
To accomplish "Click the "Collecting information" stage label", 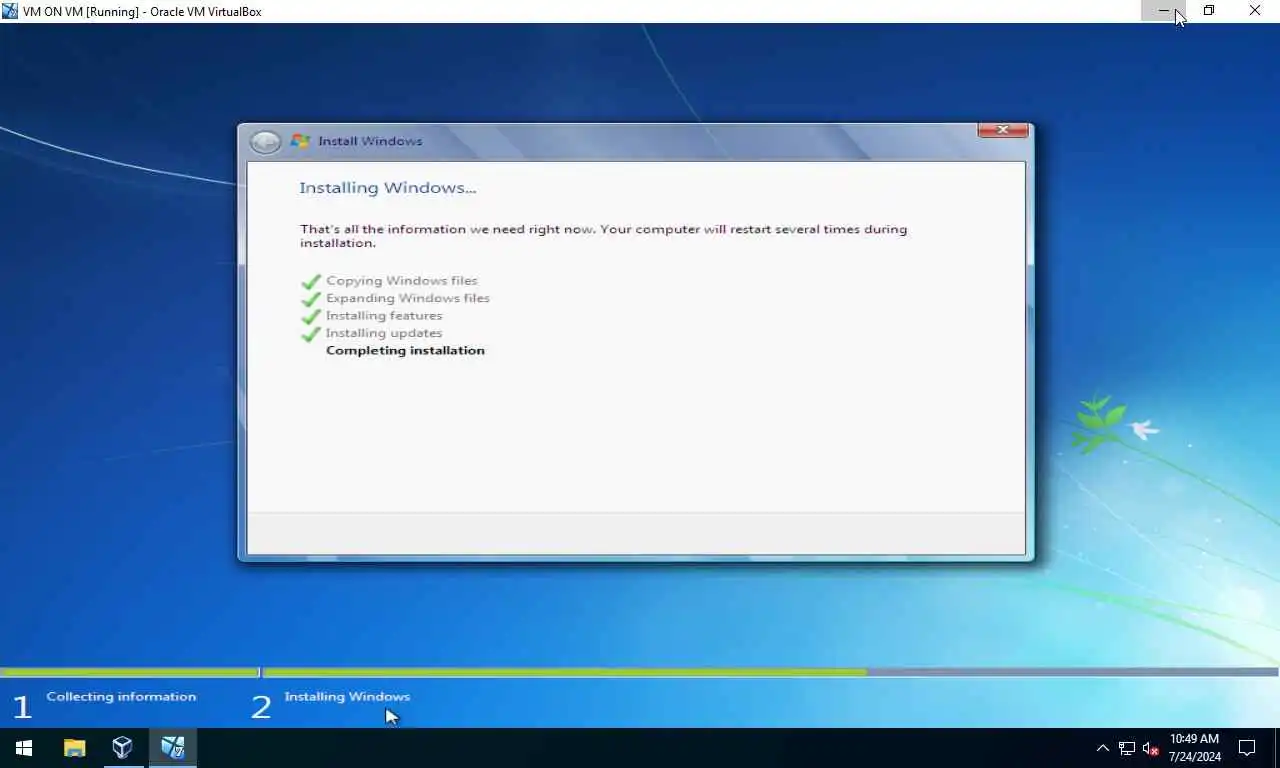I will (x=121, y=697).
